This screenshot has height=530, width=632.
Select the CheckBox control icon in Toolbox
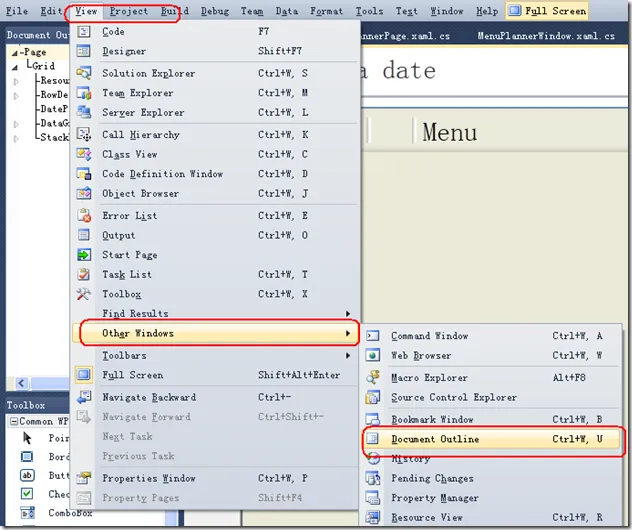27,494
